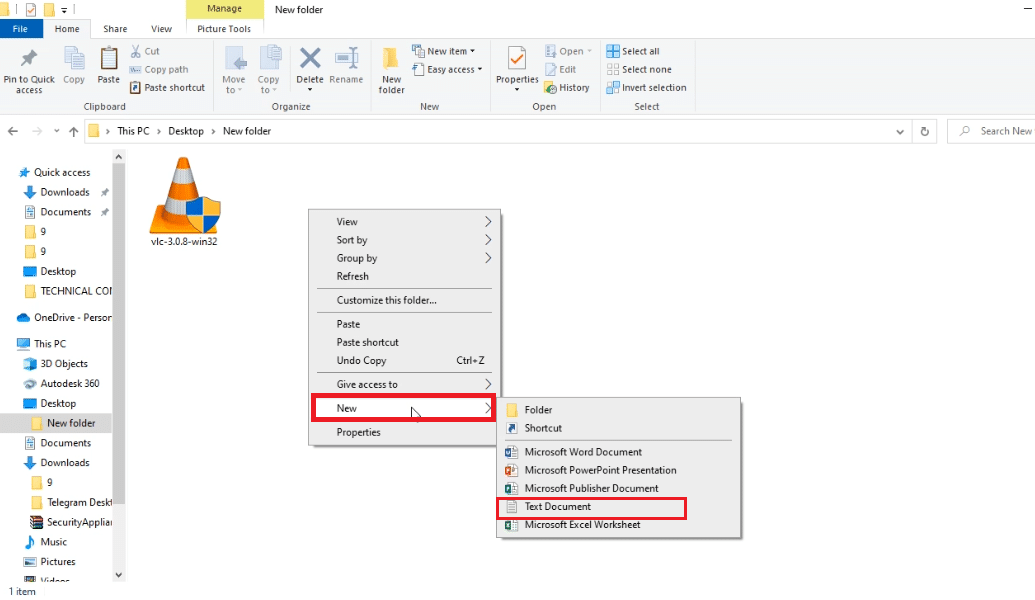Click the Paste clipboard icon
1035x600 pixels.
(x=109, y=59)
